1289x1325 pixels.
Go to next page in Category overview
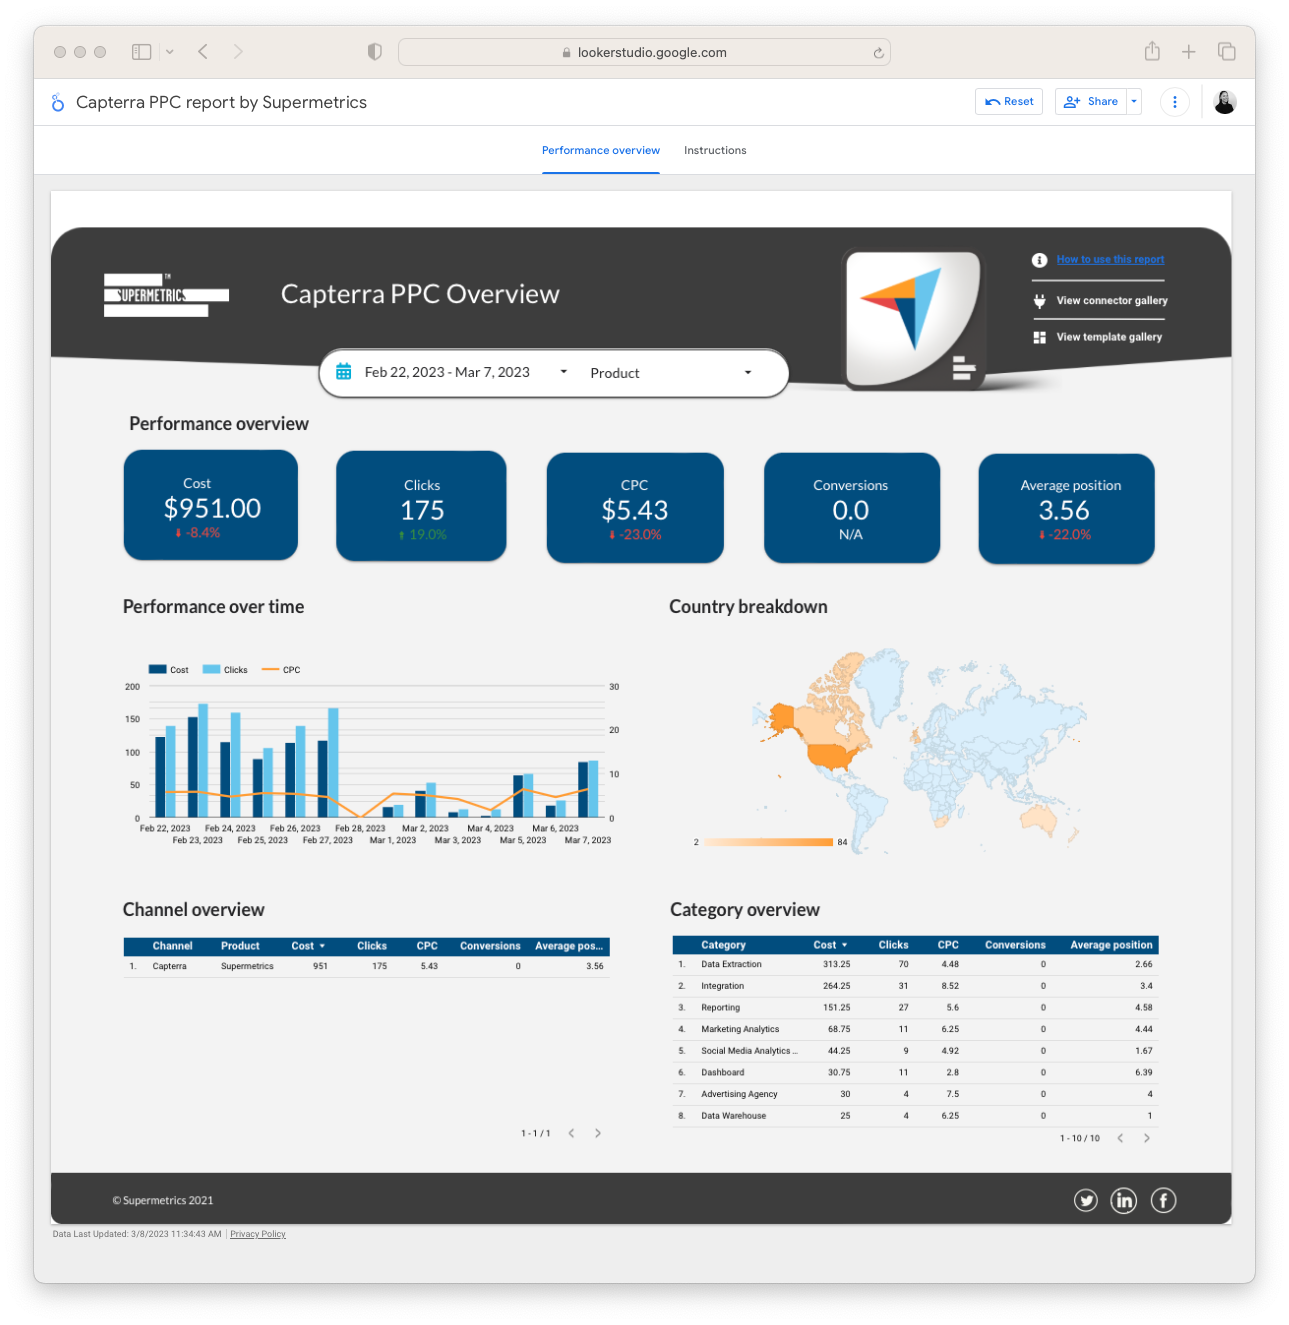click(x=1146, y=1138)
